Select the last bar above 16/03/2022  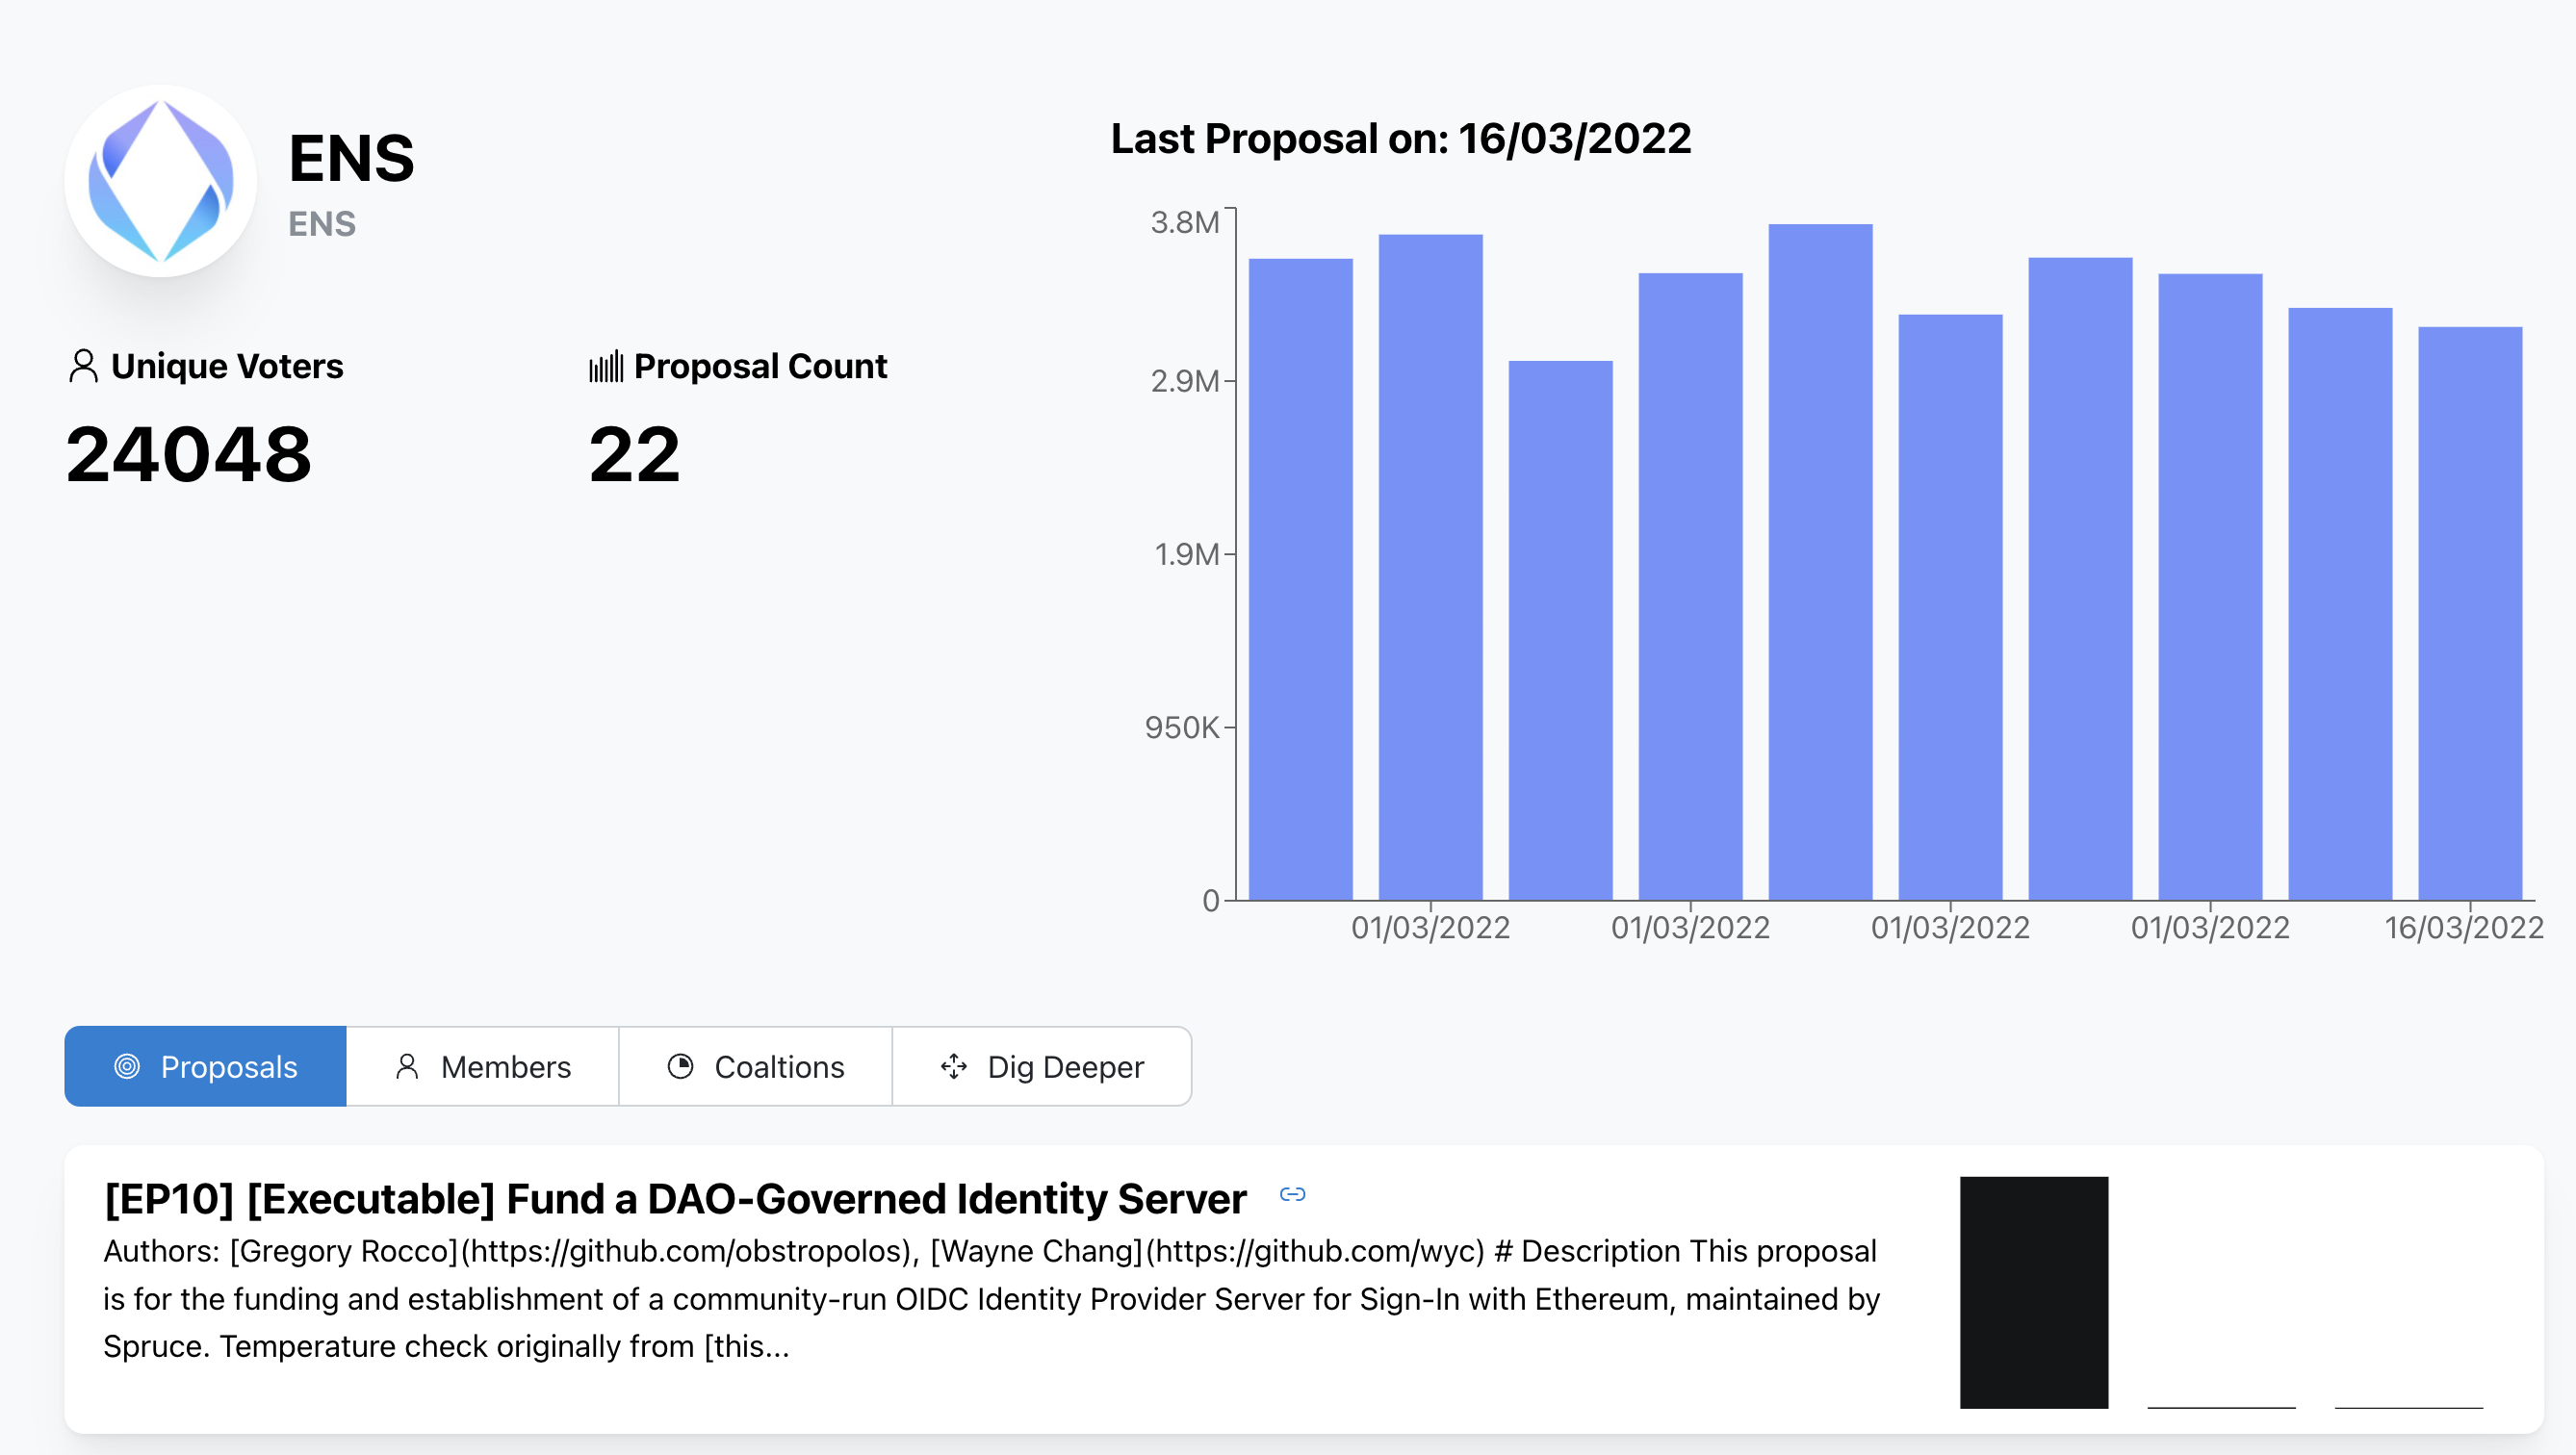2471,613
